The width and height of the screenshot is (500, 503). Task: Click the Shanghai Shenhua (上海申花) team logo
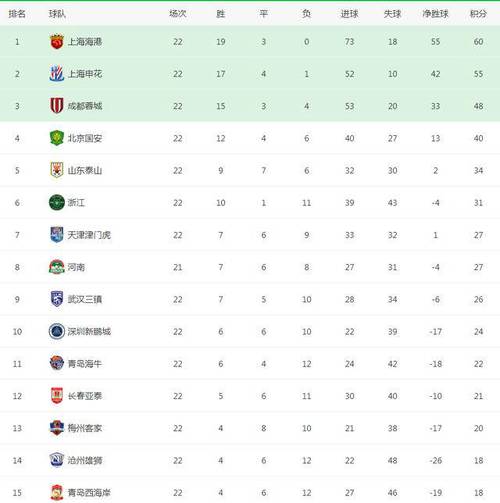pos(57,74)
